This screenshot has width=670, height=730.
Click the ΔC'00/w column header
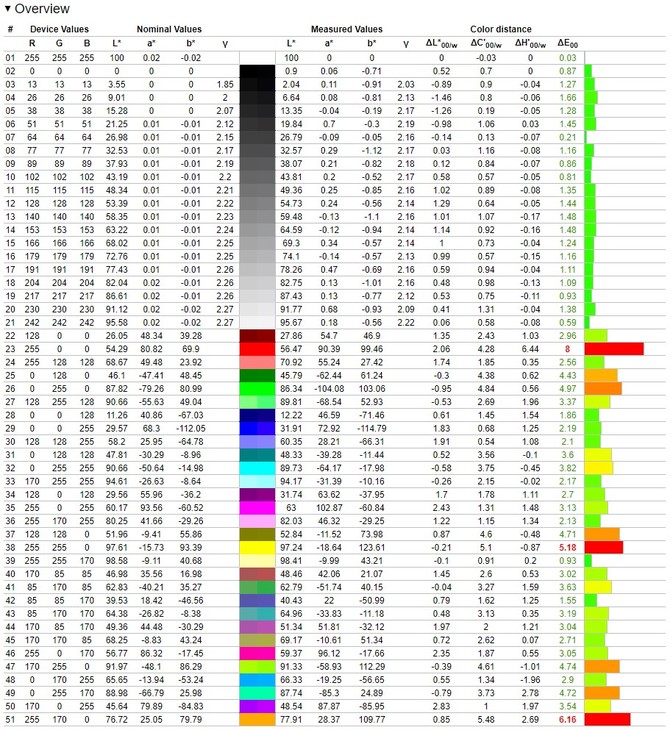coord(486,44)
